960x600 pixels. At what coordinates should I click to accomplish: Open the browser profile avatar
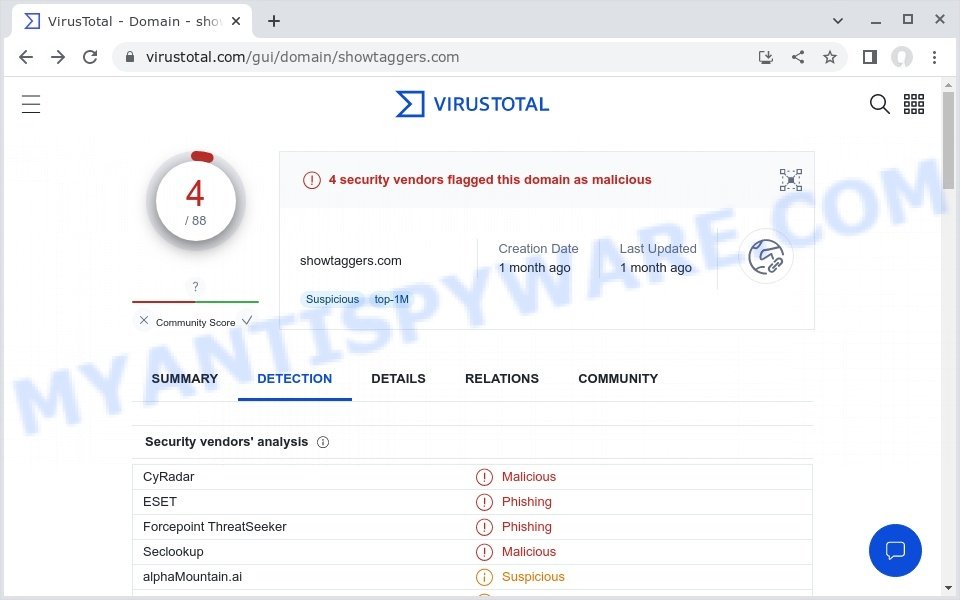901,57
